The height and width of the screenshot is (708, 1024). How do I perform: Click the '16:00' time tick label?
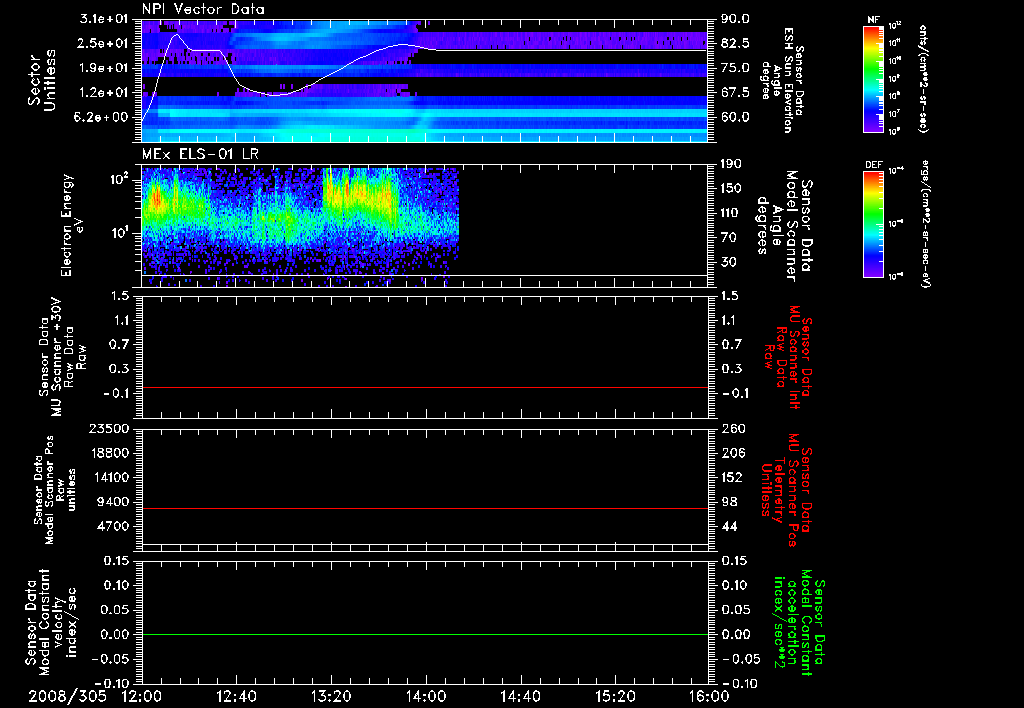click(x=709, y=696)
